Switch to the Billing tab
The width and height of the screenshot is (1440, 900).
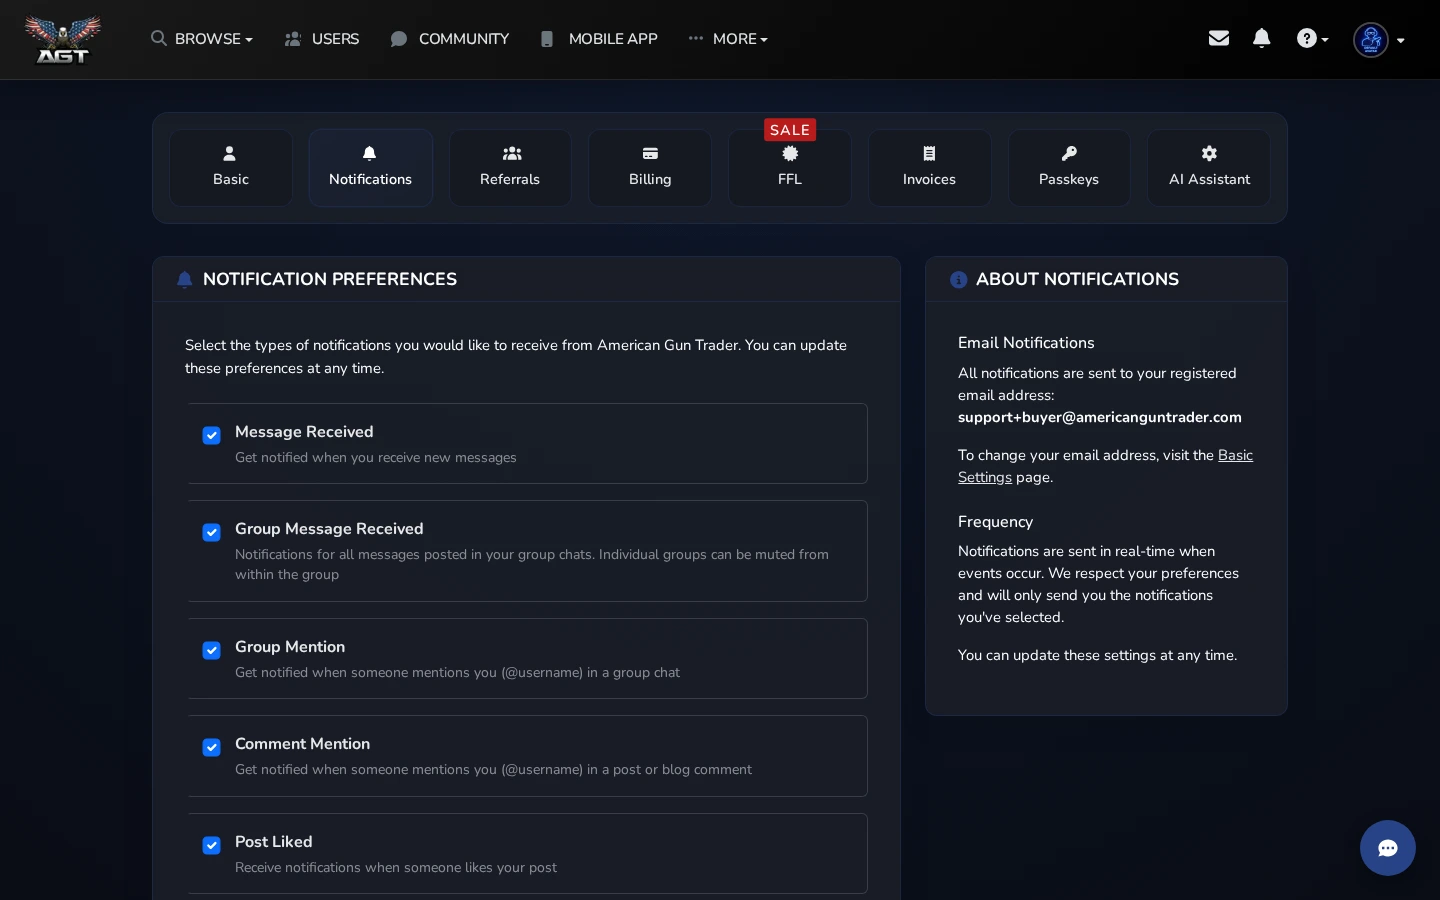point(650,168)
